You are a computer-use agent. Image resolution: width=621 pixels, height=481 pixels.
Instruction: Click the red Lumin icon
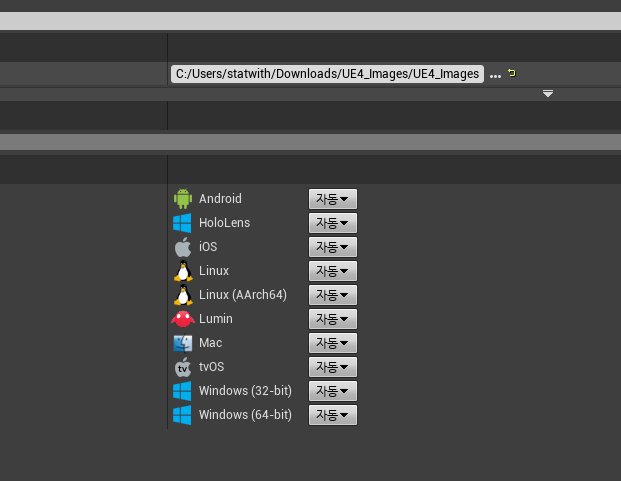pos(183,319)
